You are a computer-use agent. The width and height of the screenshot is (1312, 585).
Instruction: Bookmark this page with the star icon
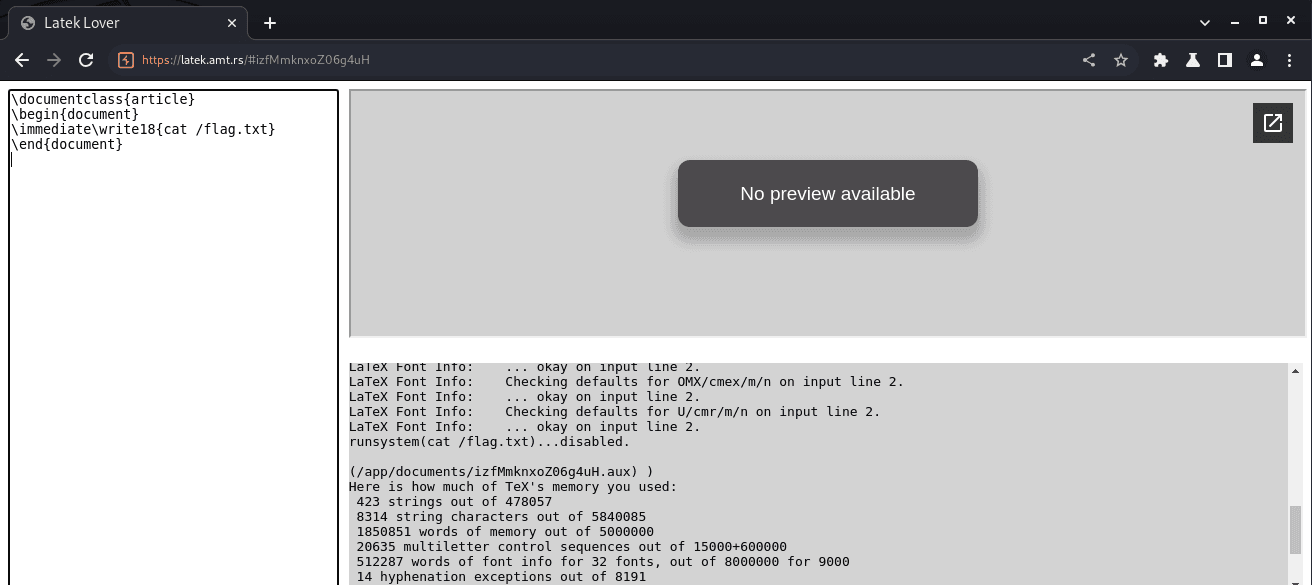click(x=1121, y=60)
